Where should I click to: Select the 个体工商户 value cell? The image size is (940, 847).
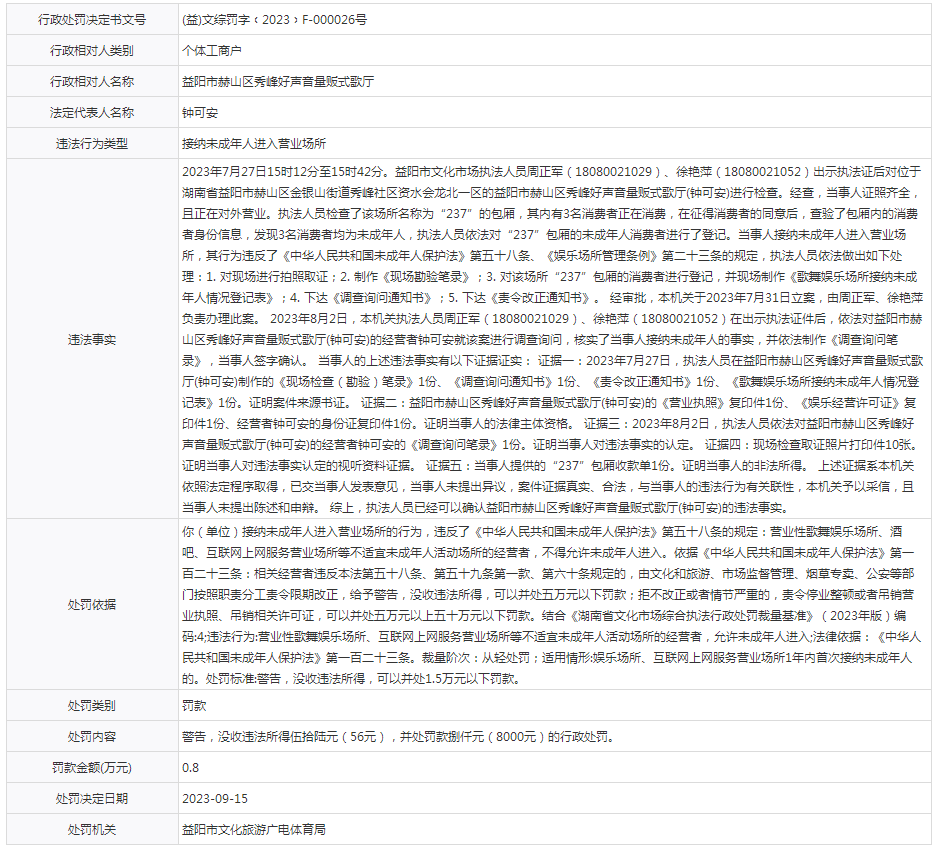tap(211, 50)
